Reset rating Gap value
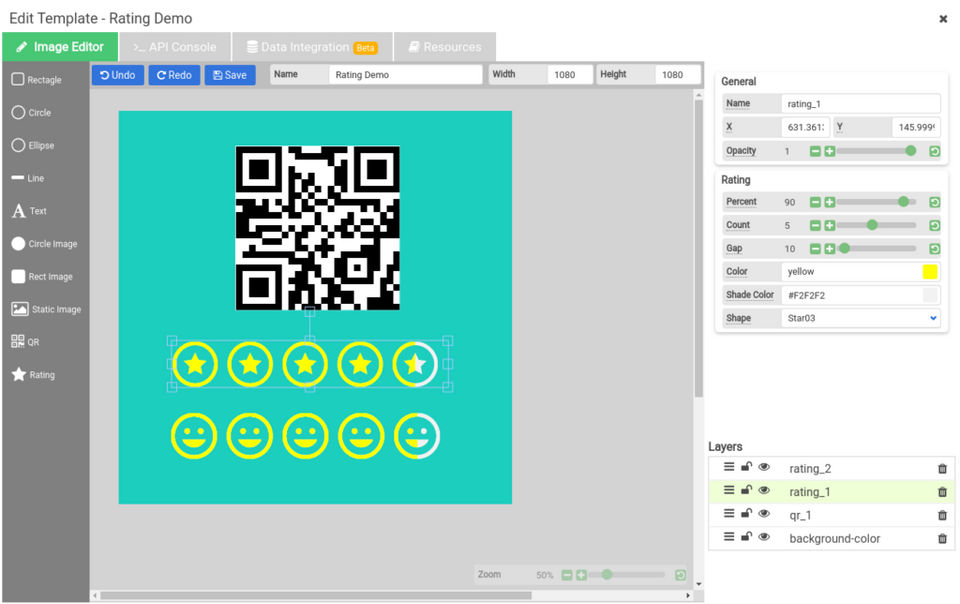 934,248
